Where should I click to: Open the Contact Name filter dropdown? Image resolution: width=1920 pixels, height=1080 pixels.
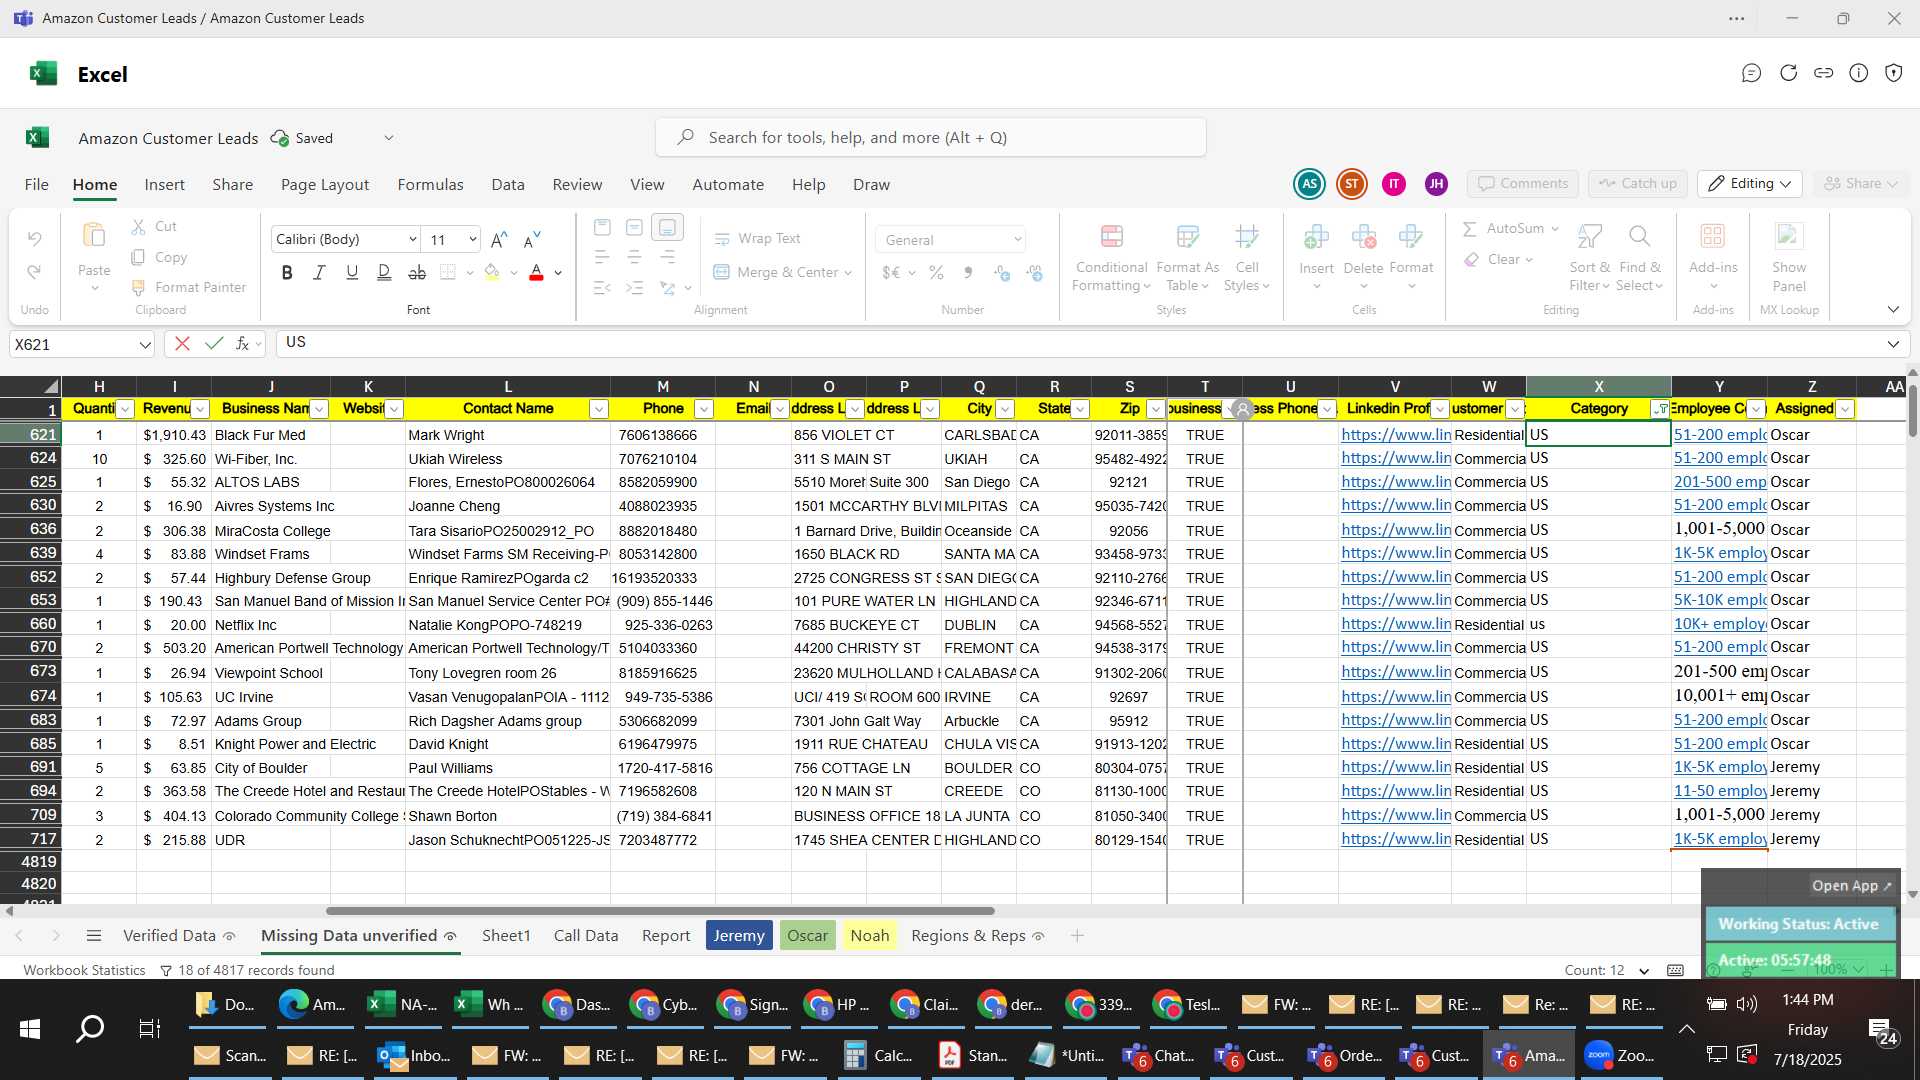click(x=598, y=409)
